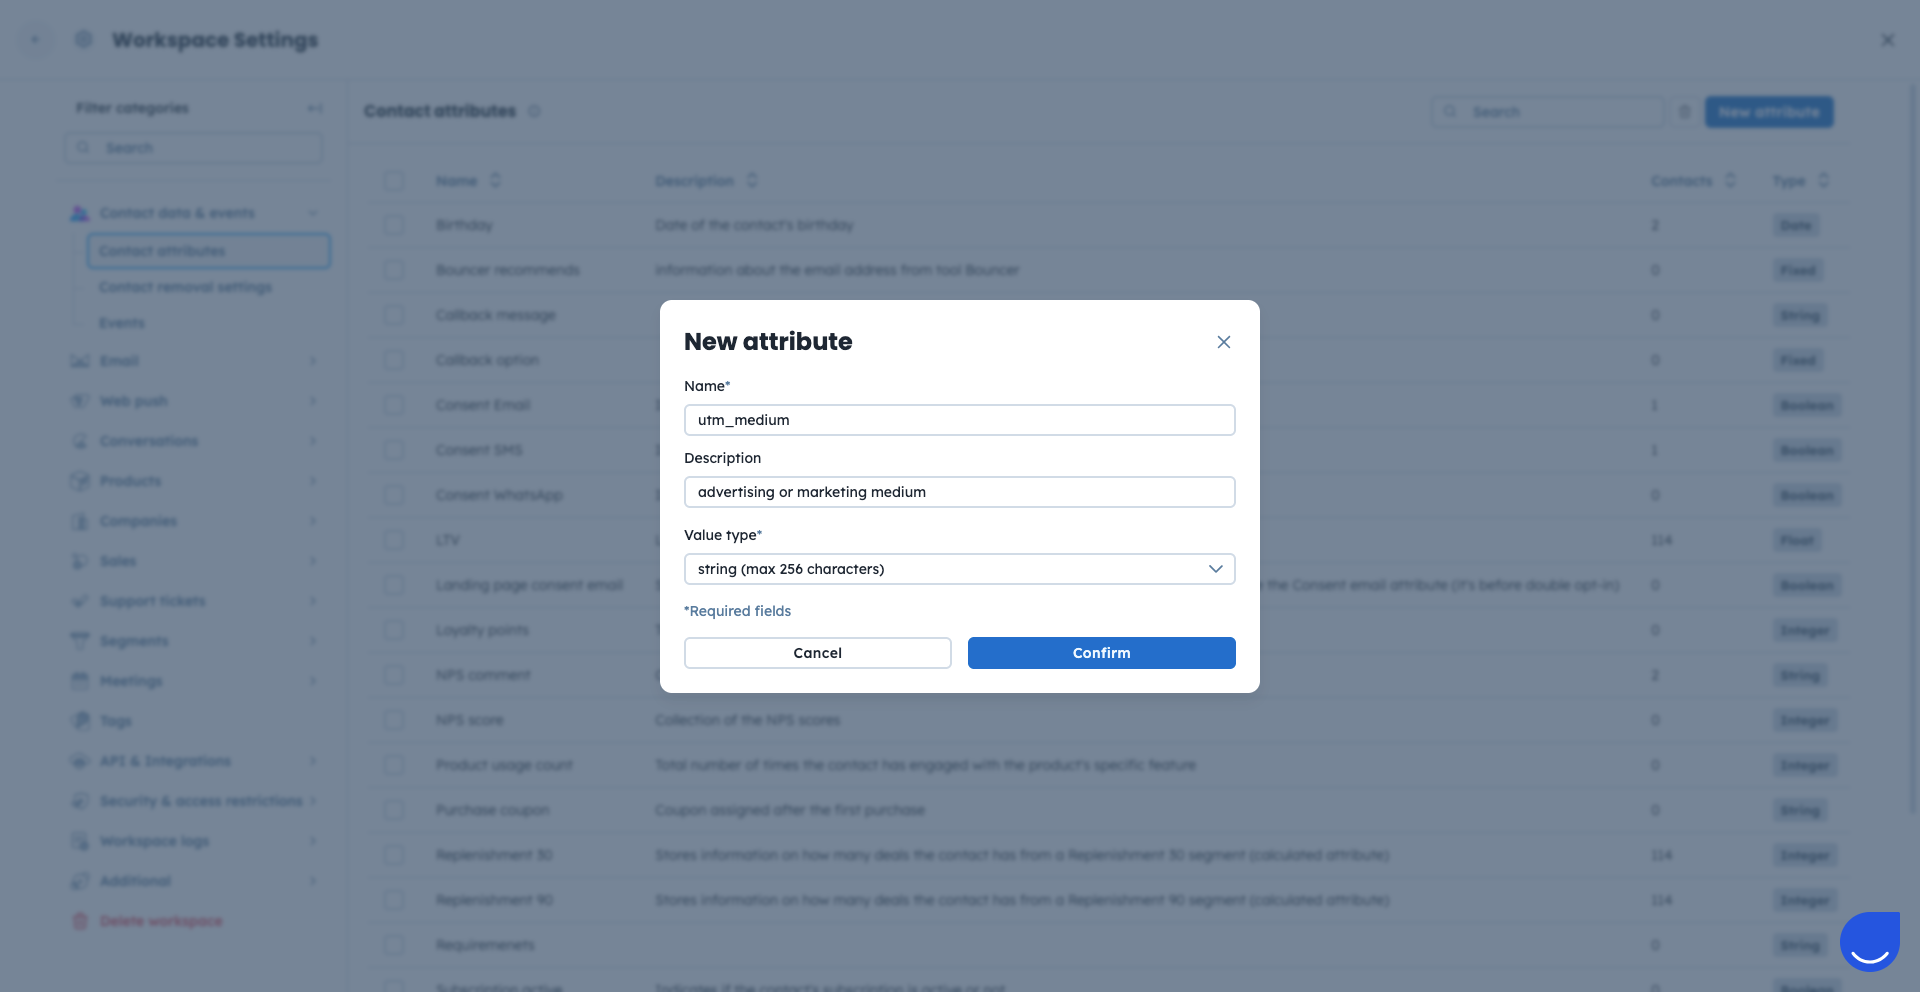
Task: Click the Description input field
Action: coord(959,492)
